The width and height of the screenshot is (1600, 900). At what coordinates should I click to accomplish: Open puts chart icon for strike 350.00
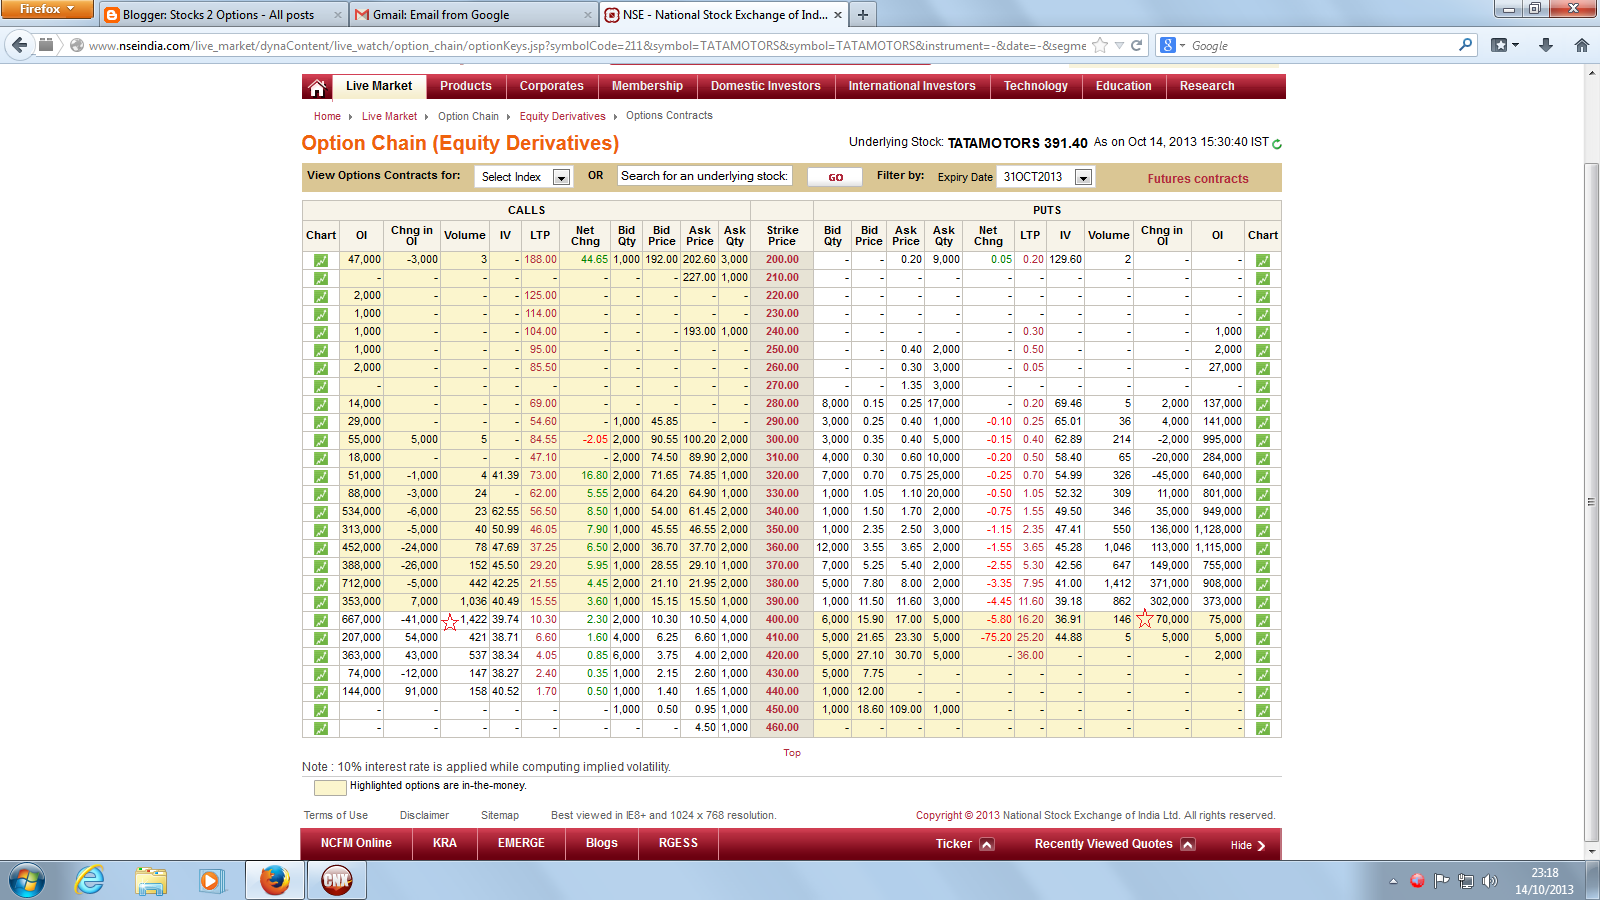click(1263, 530)
